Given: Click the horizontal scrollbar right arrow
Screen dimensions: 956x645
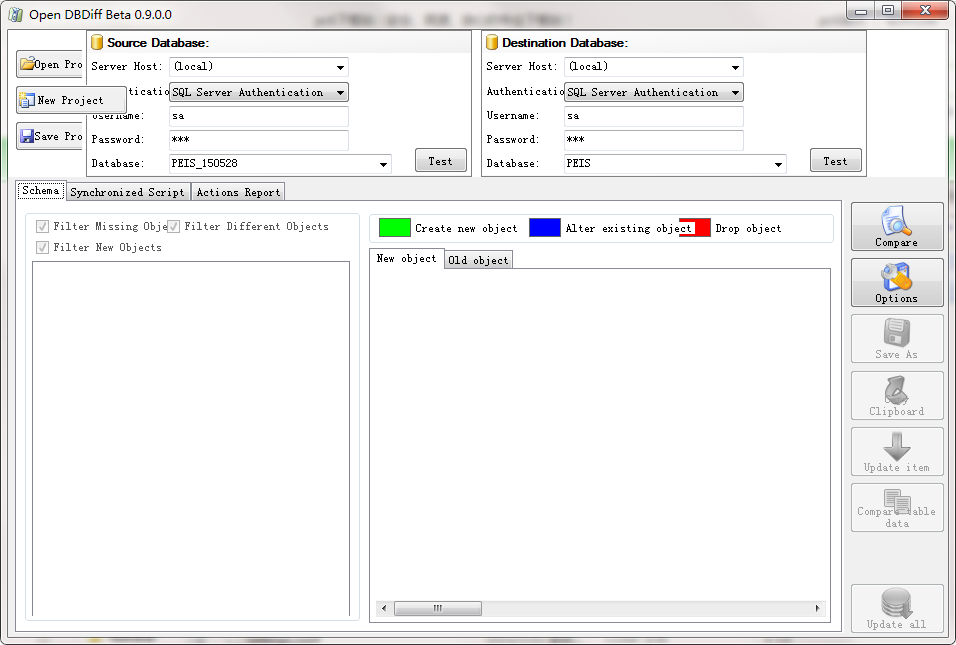Looking at the screenshot, I should pyautogui.click(x=818, y=608).
